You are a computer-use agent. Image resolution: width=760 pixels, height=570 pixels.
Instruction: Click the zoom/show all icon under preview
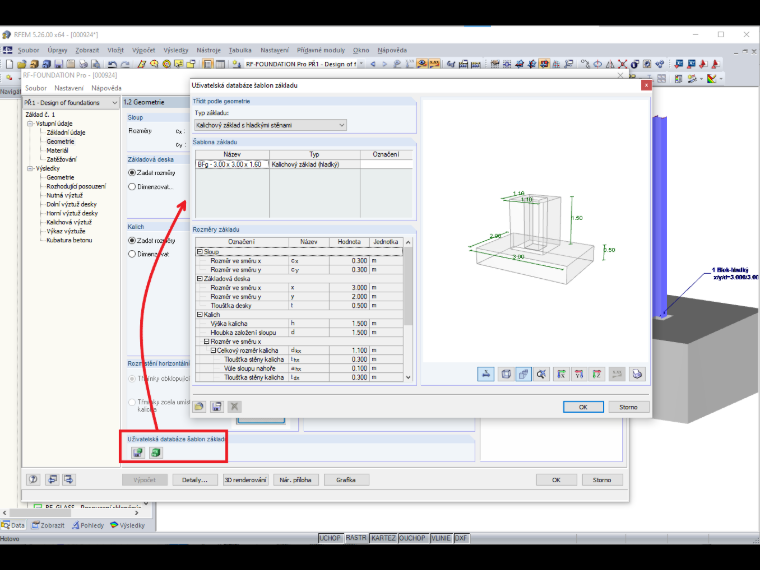point(541,374)
